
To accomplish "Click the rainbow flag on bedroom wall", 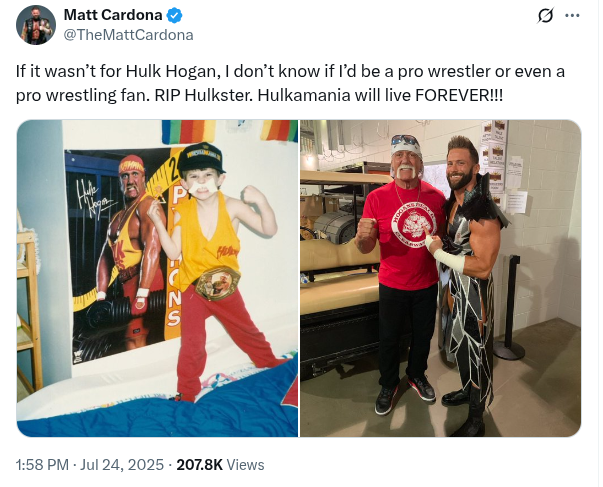I will coord(188,131).
